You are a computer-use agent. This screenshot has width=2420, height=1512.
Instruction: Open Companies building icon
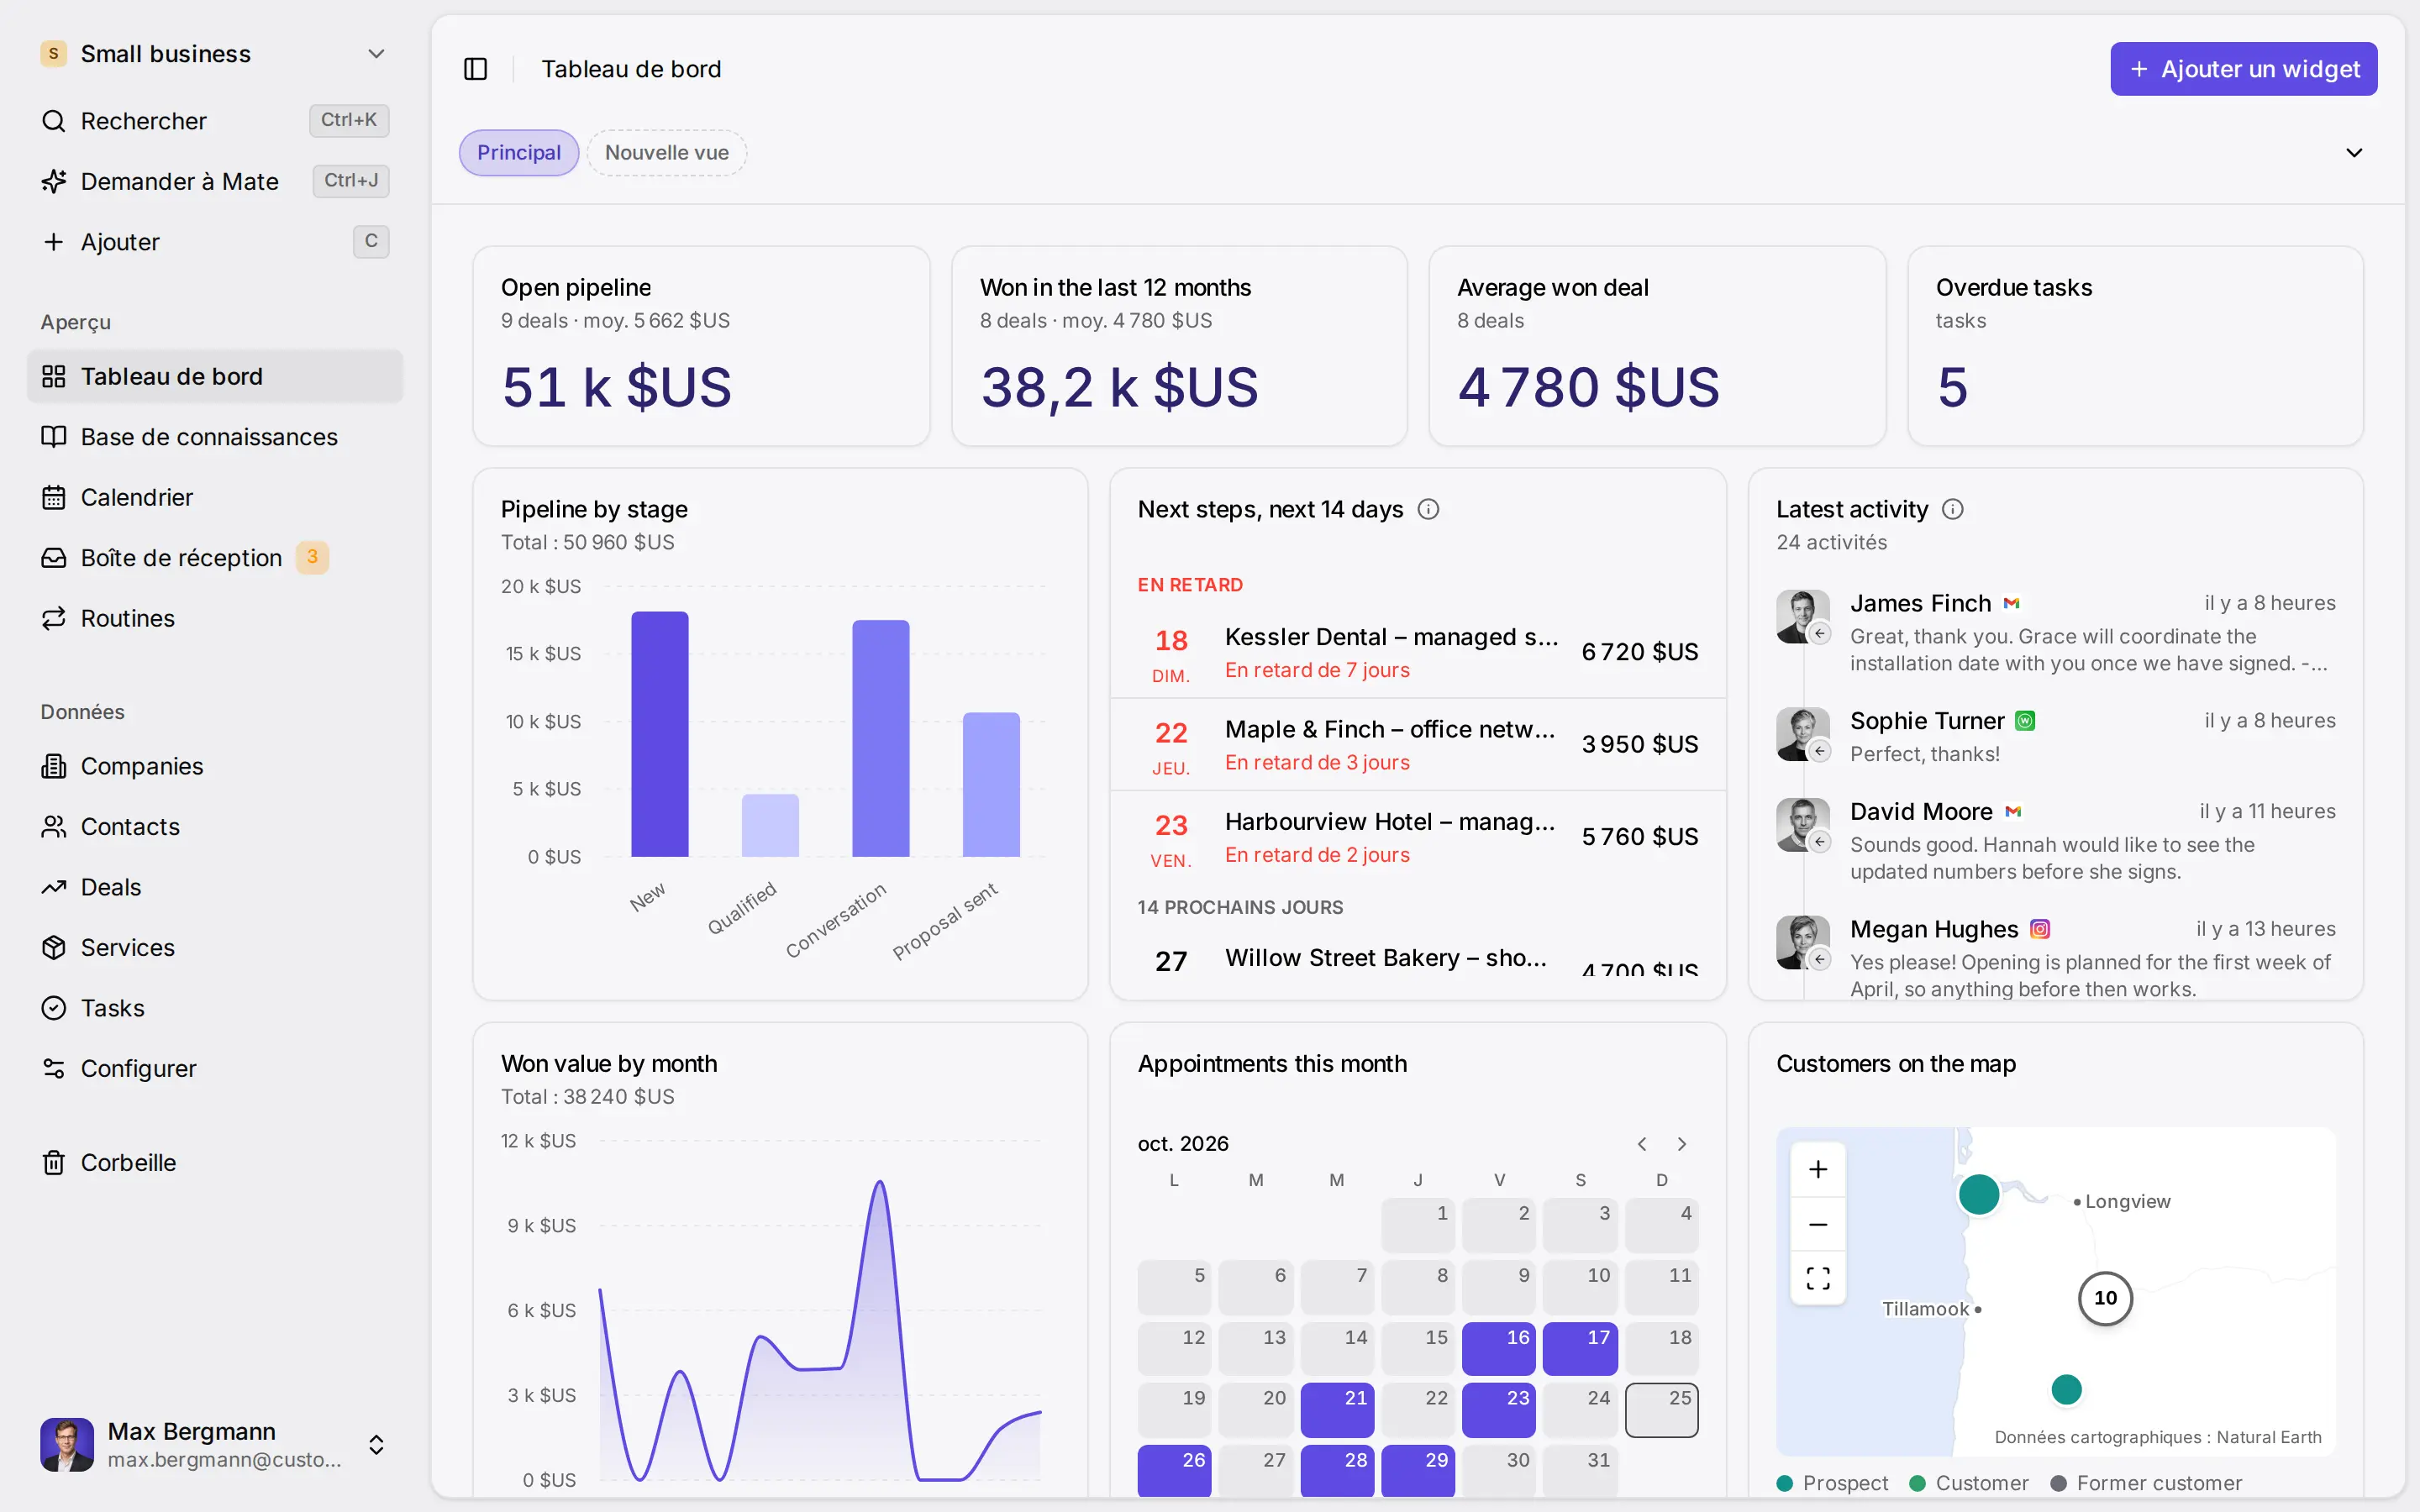[54, 766]
